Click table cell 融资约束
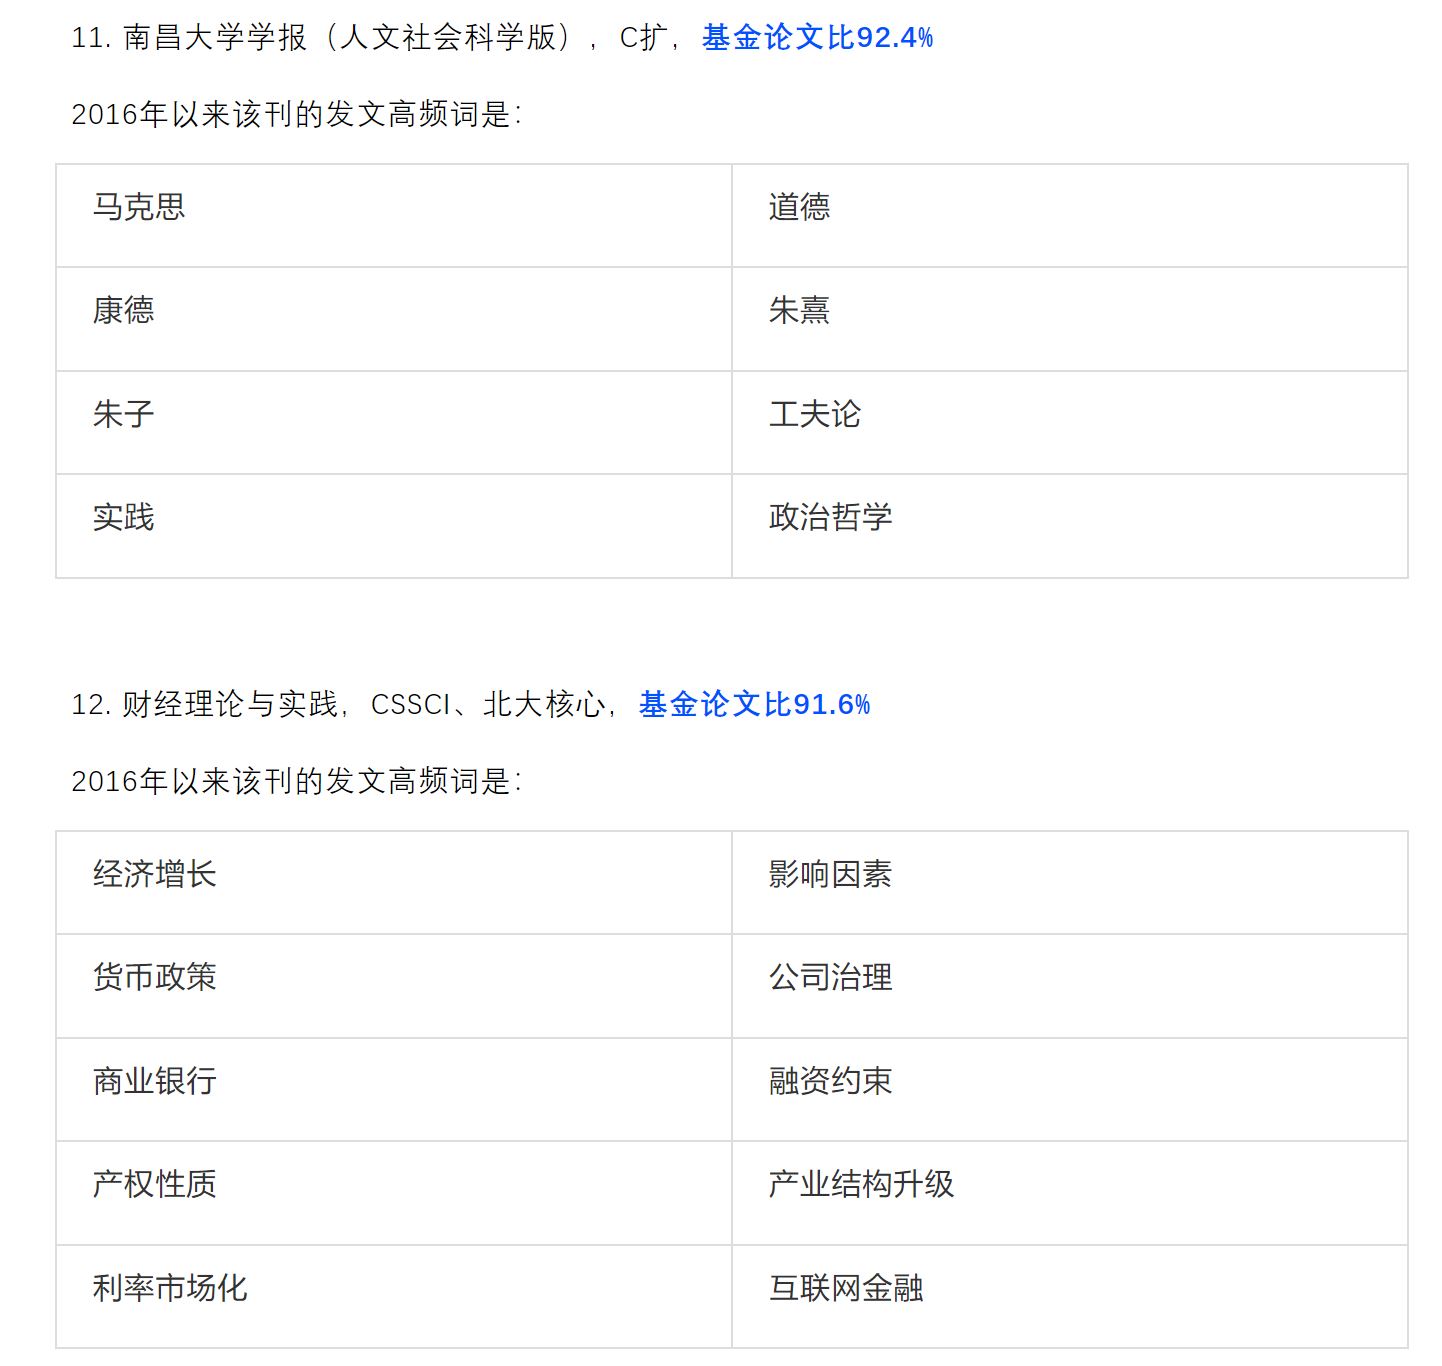1442x1366 pixels. [1070, 1090]
